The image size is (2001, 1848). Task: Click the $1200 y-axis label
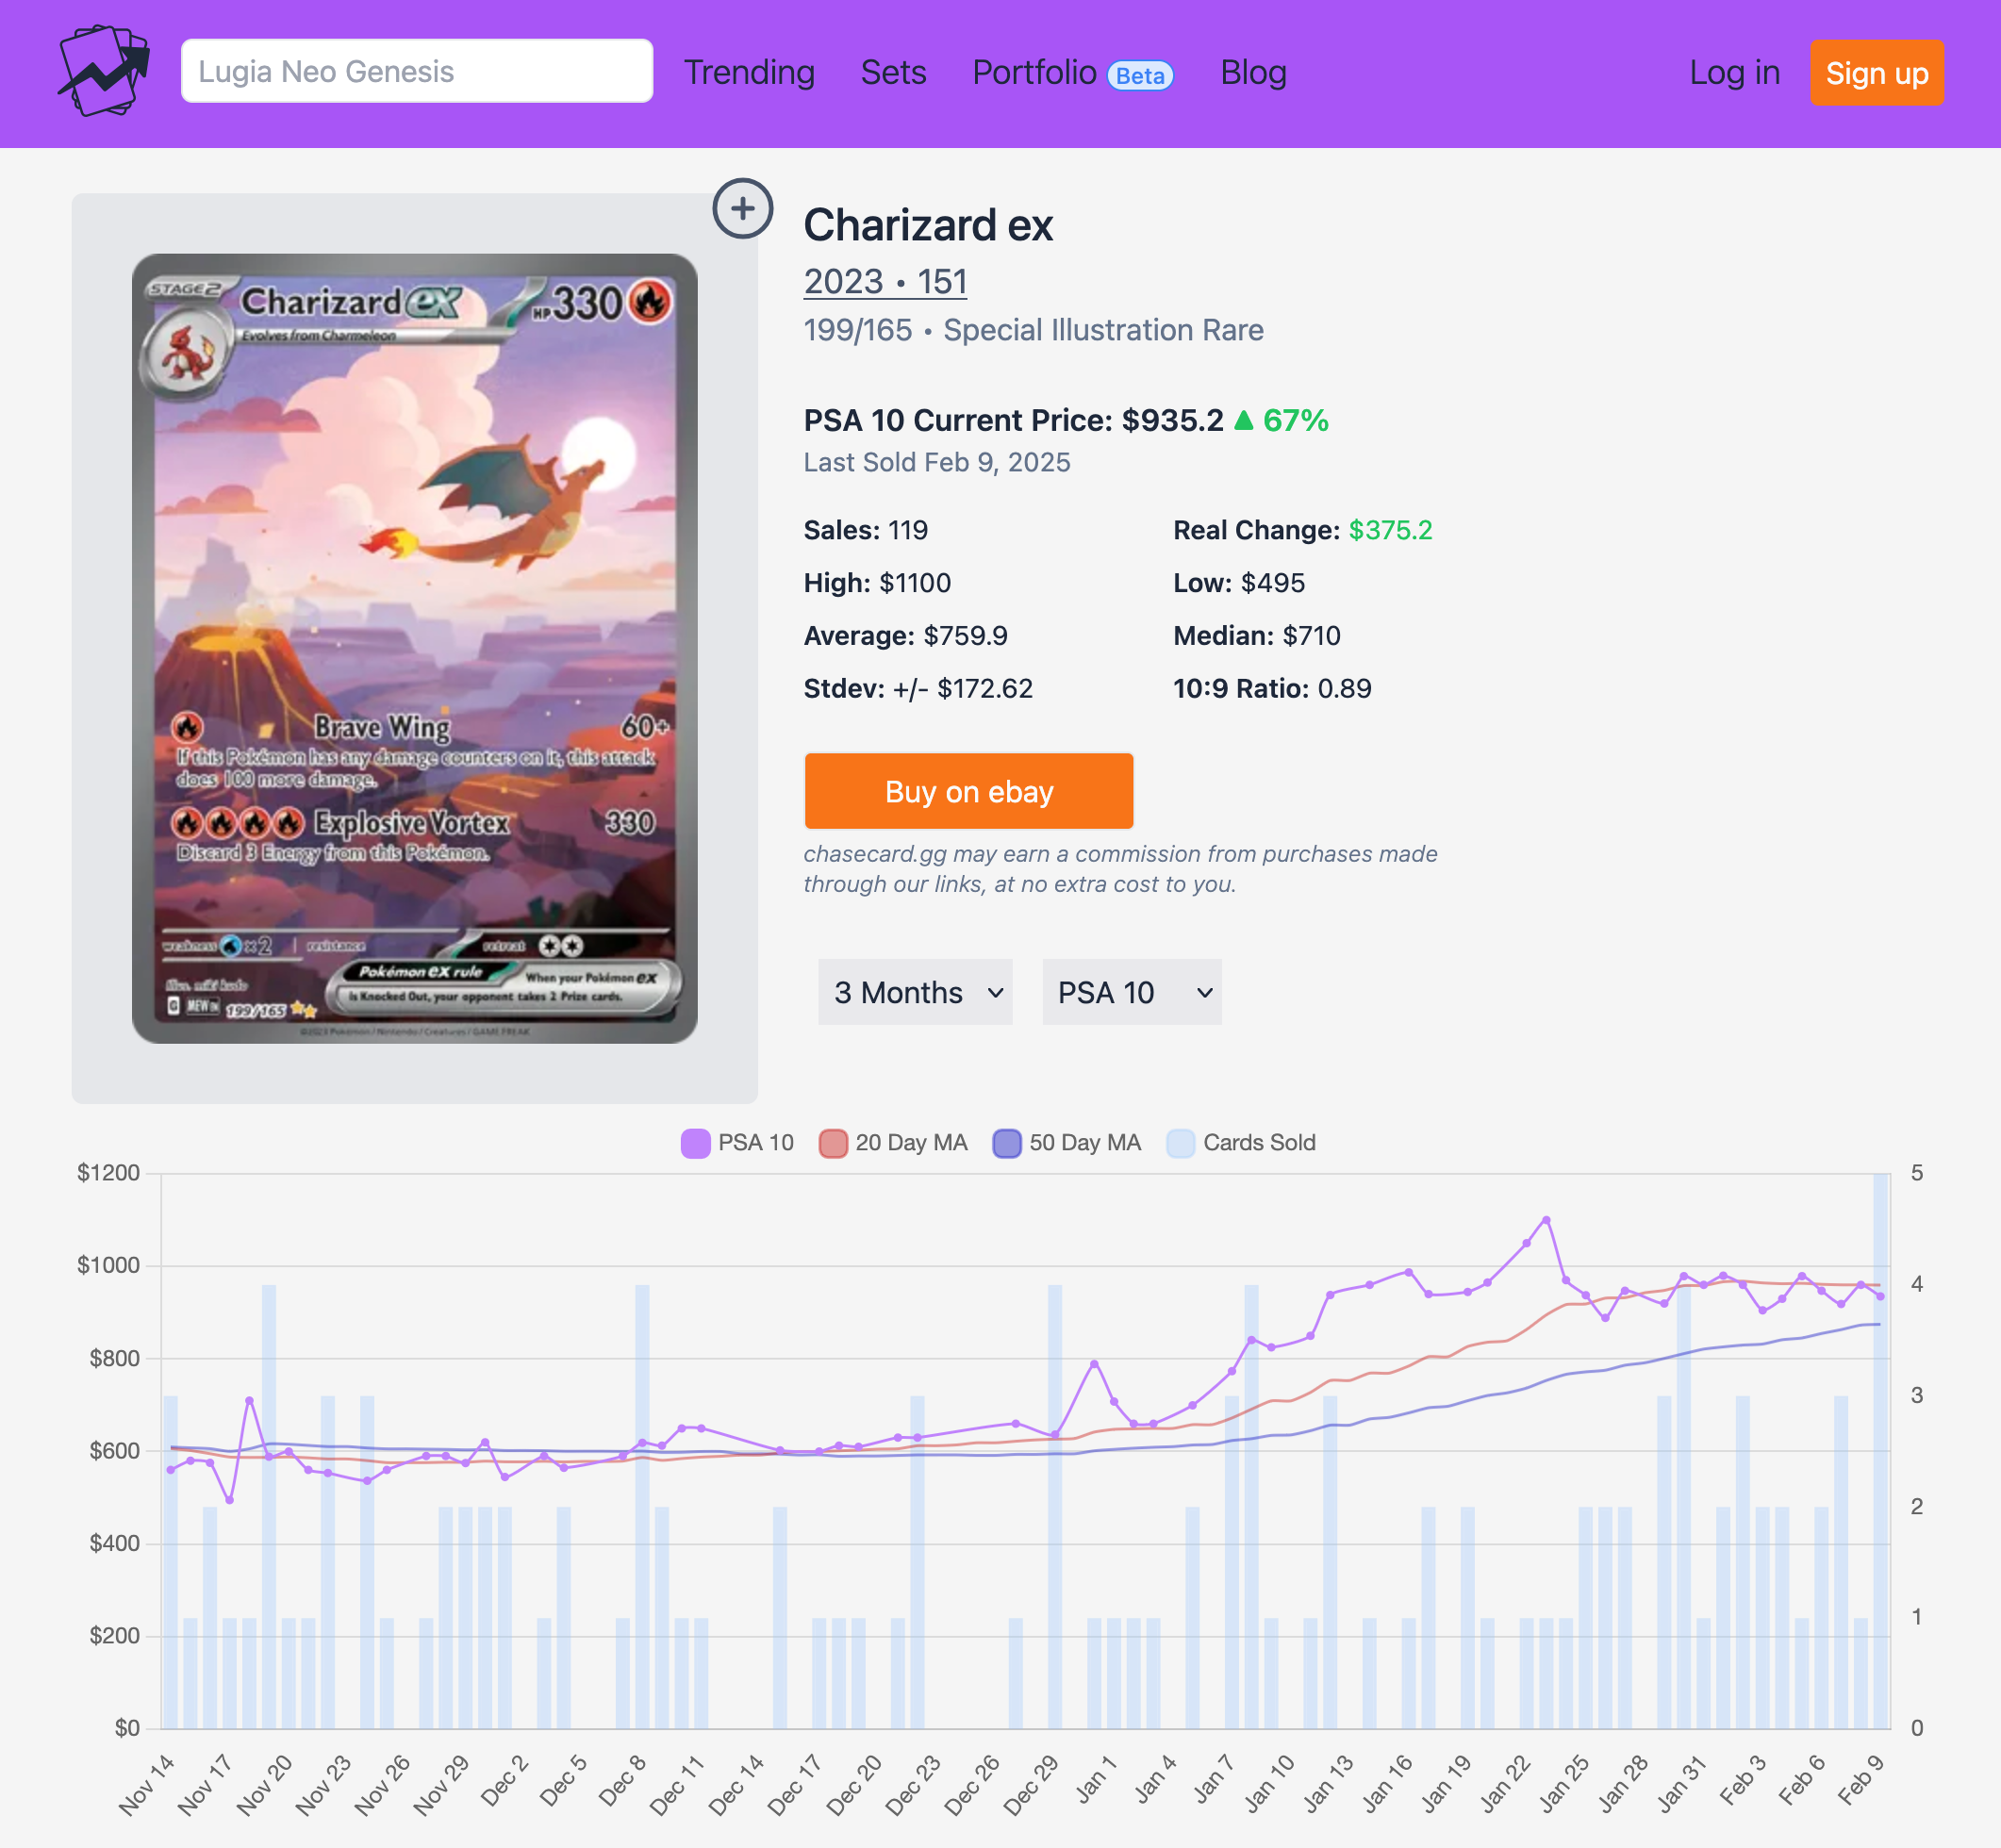pos(108,1173)
